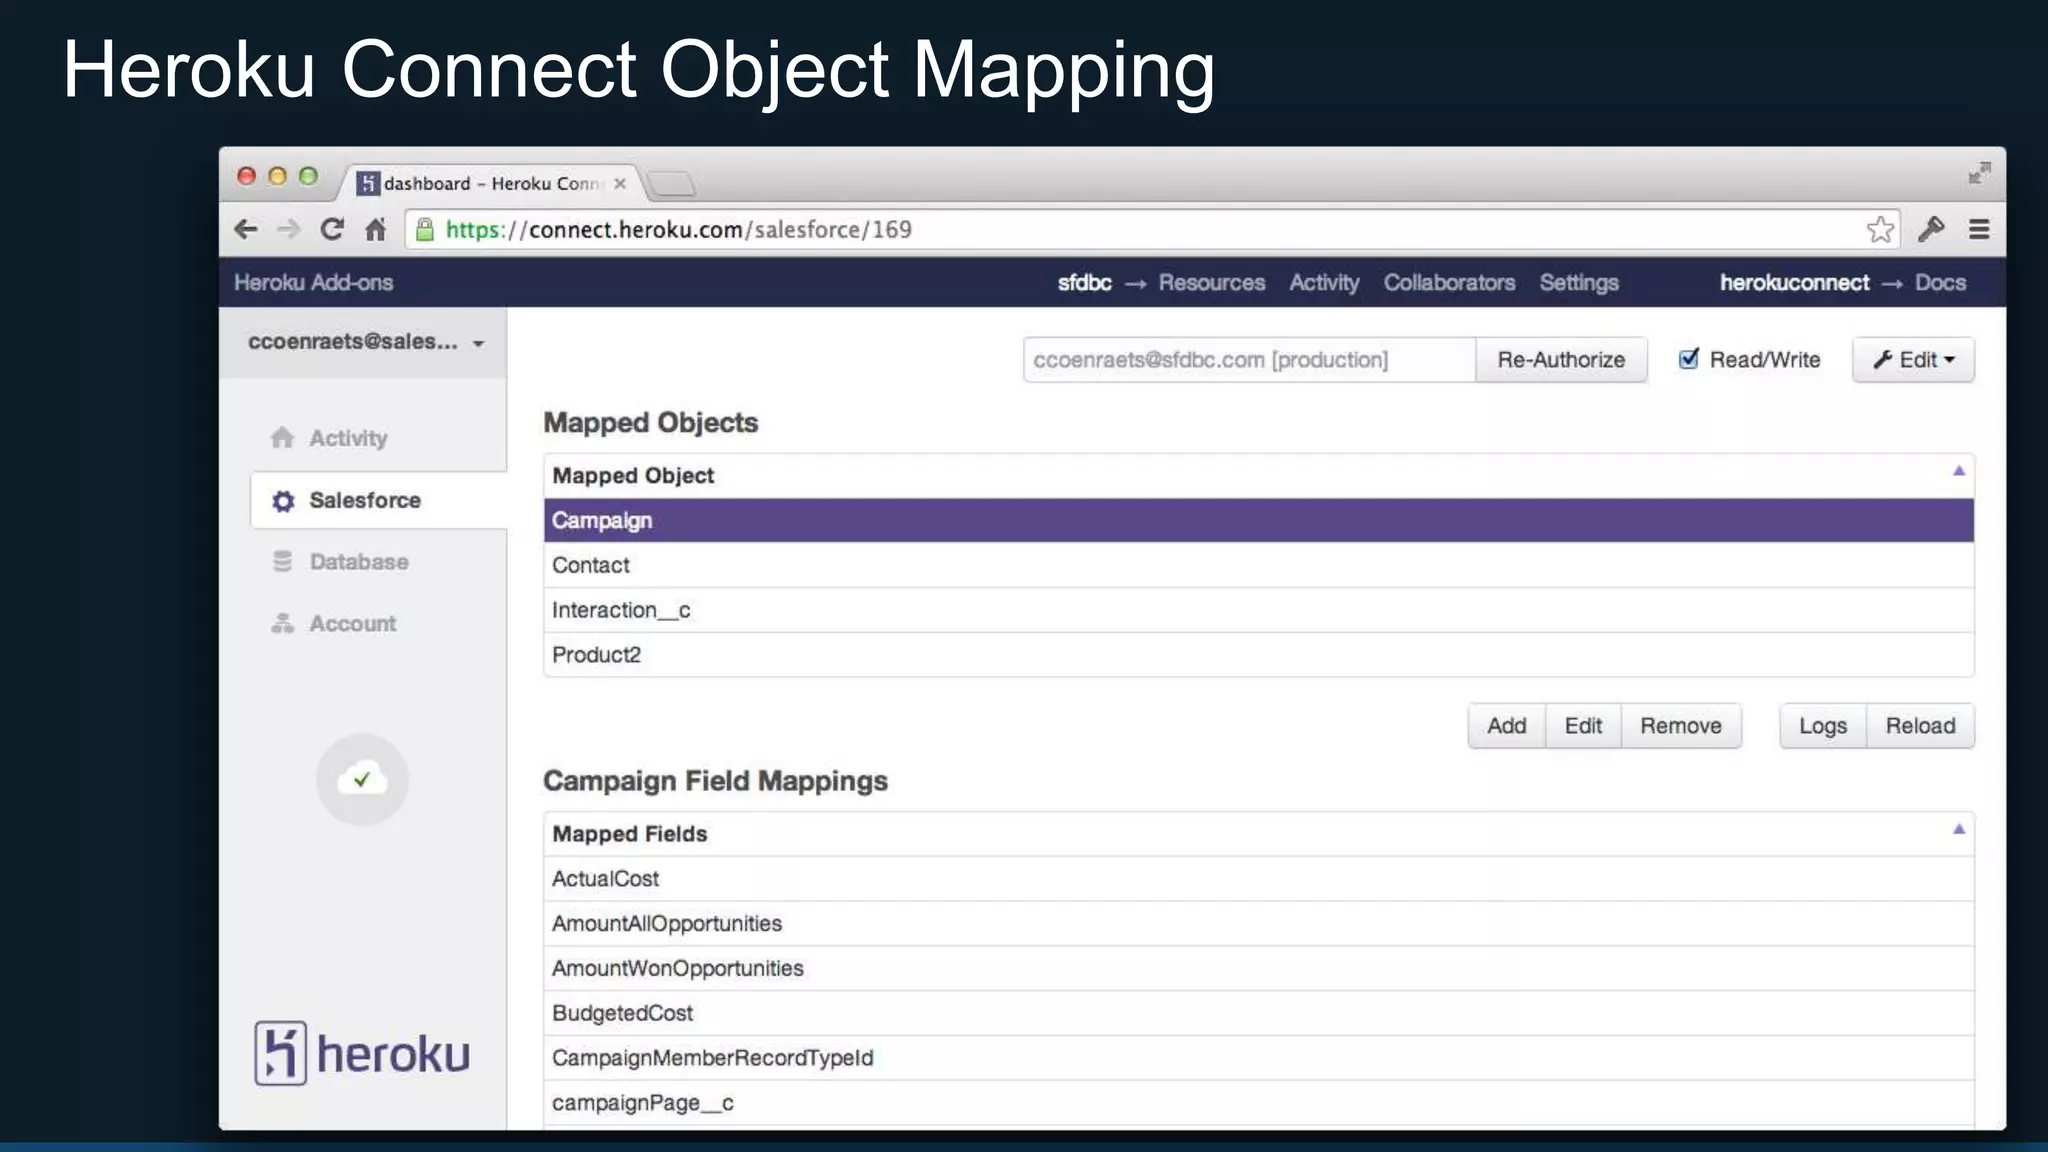The height and width of the screenshot is (1152, 2048).
Task: Close the dashboard Heroku Connect tab
Action: tap(620, 183)
